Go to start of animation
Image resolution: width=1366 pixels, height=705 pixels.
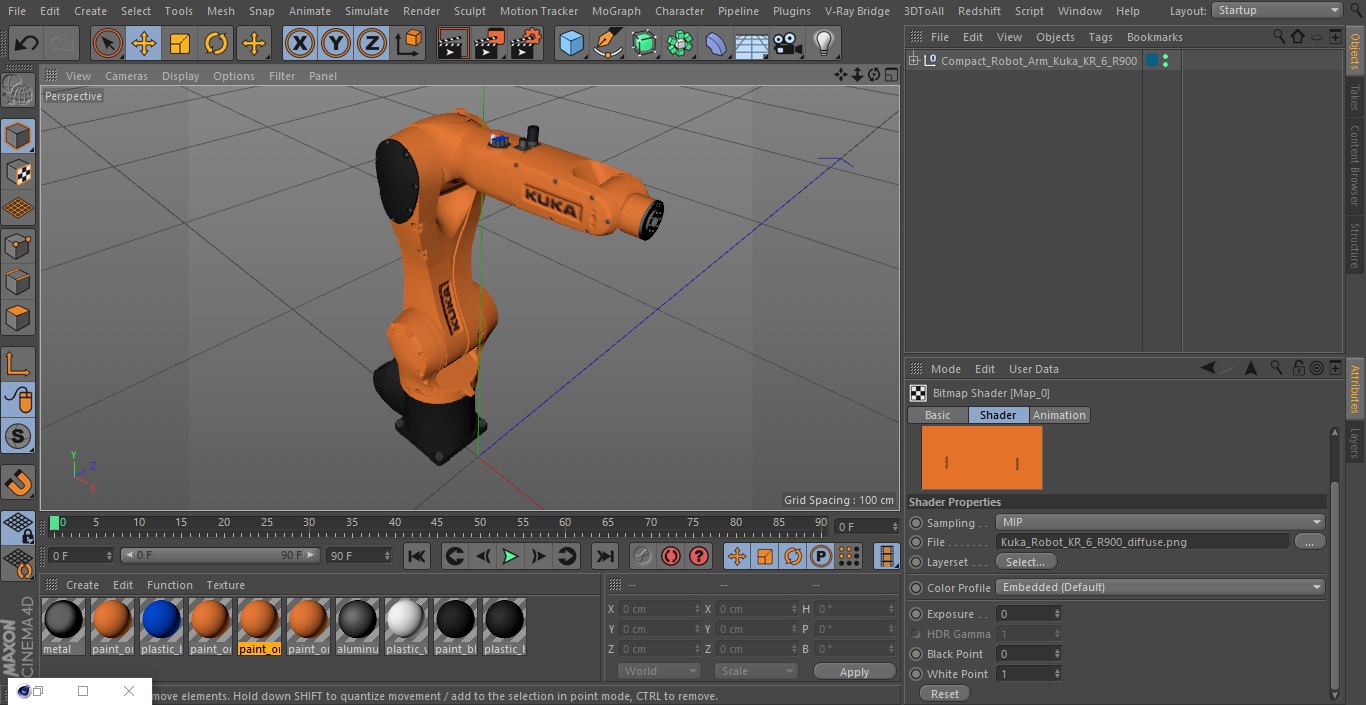[417, 556]
